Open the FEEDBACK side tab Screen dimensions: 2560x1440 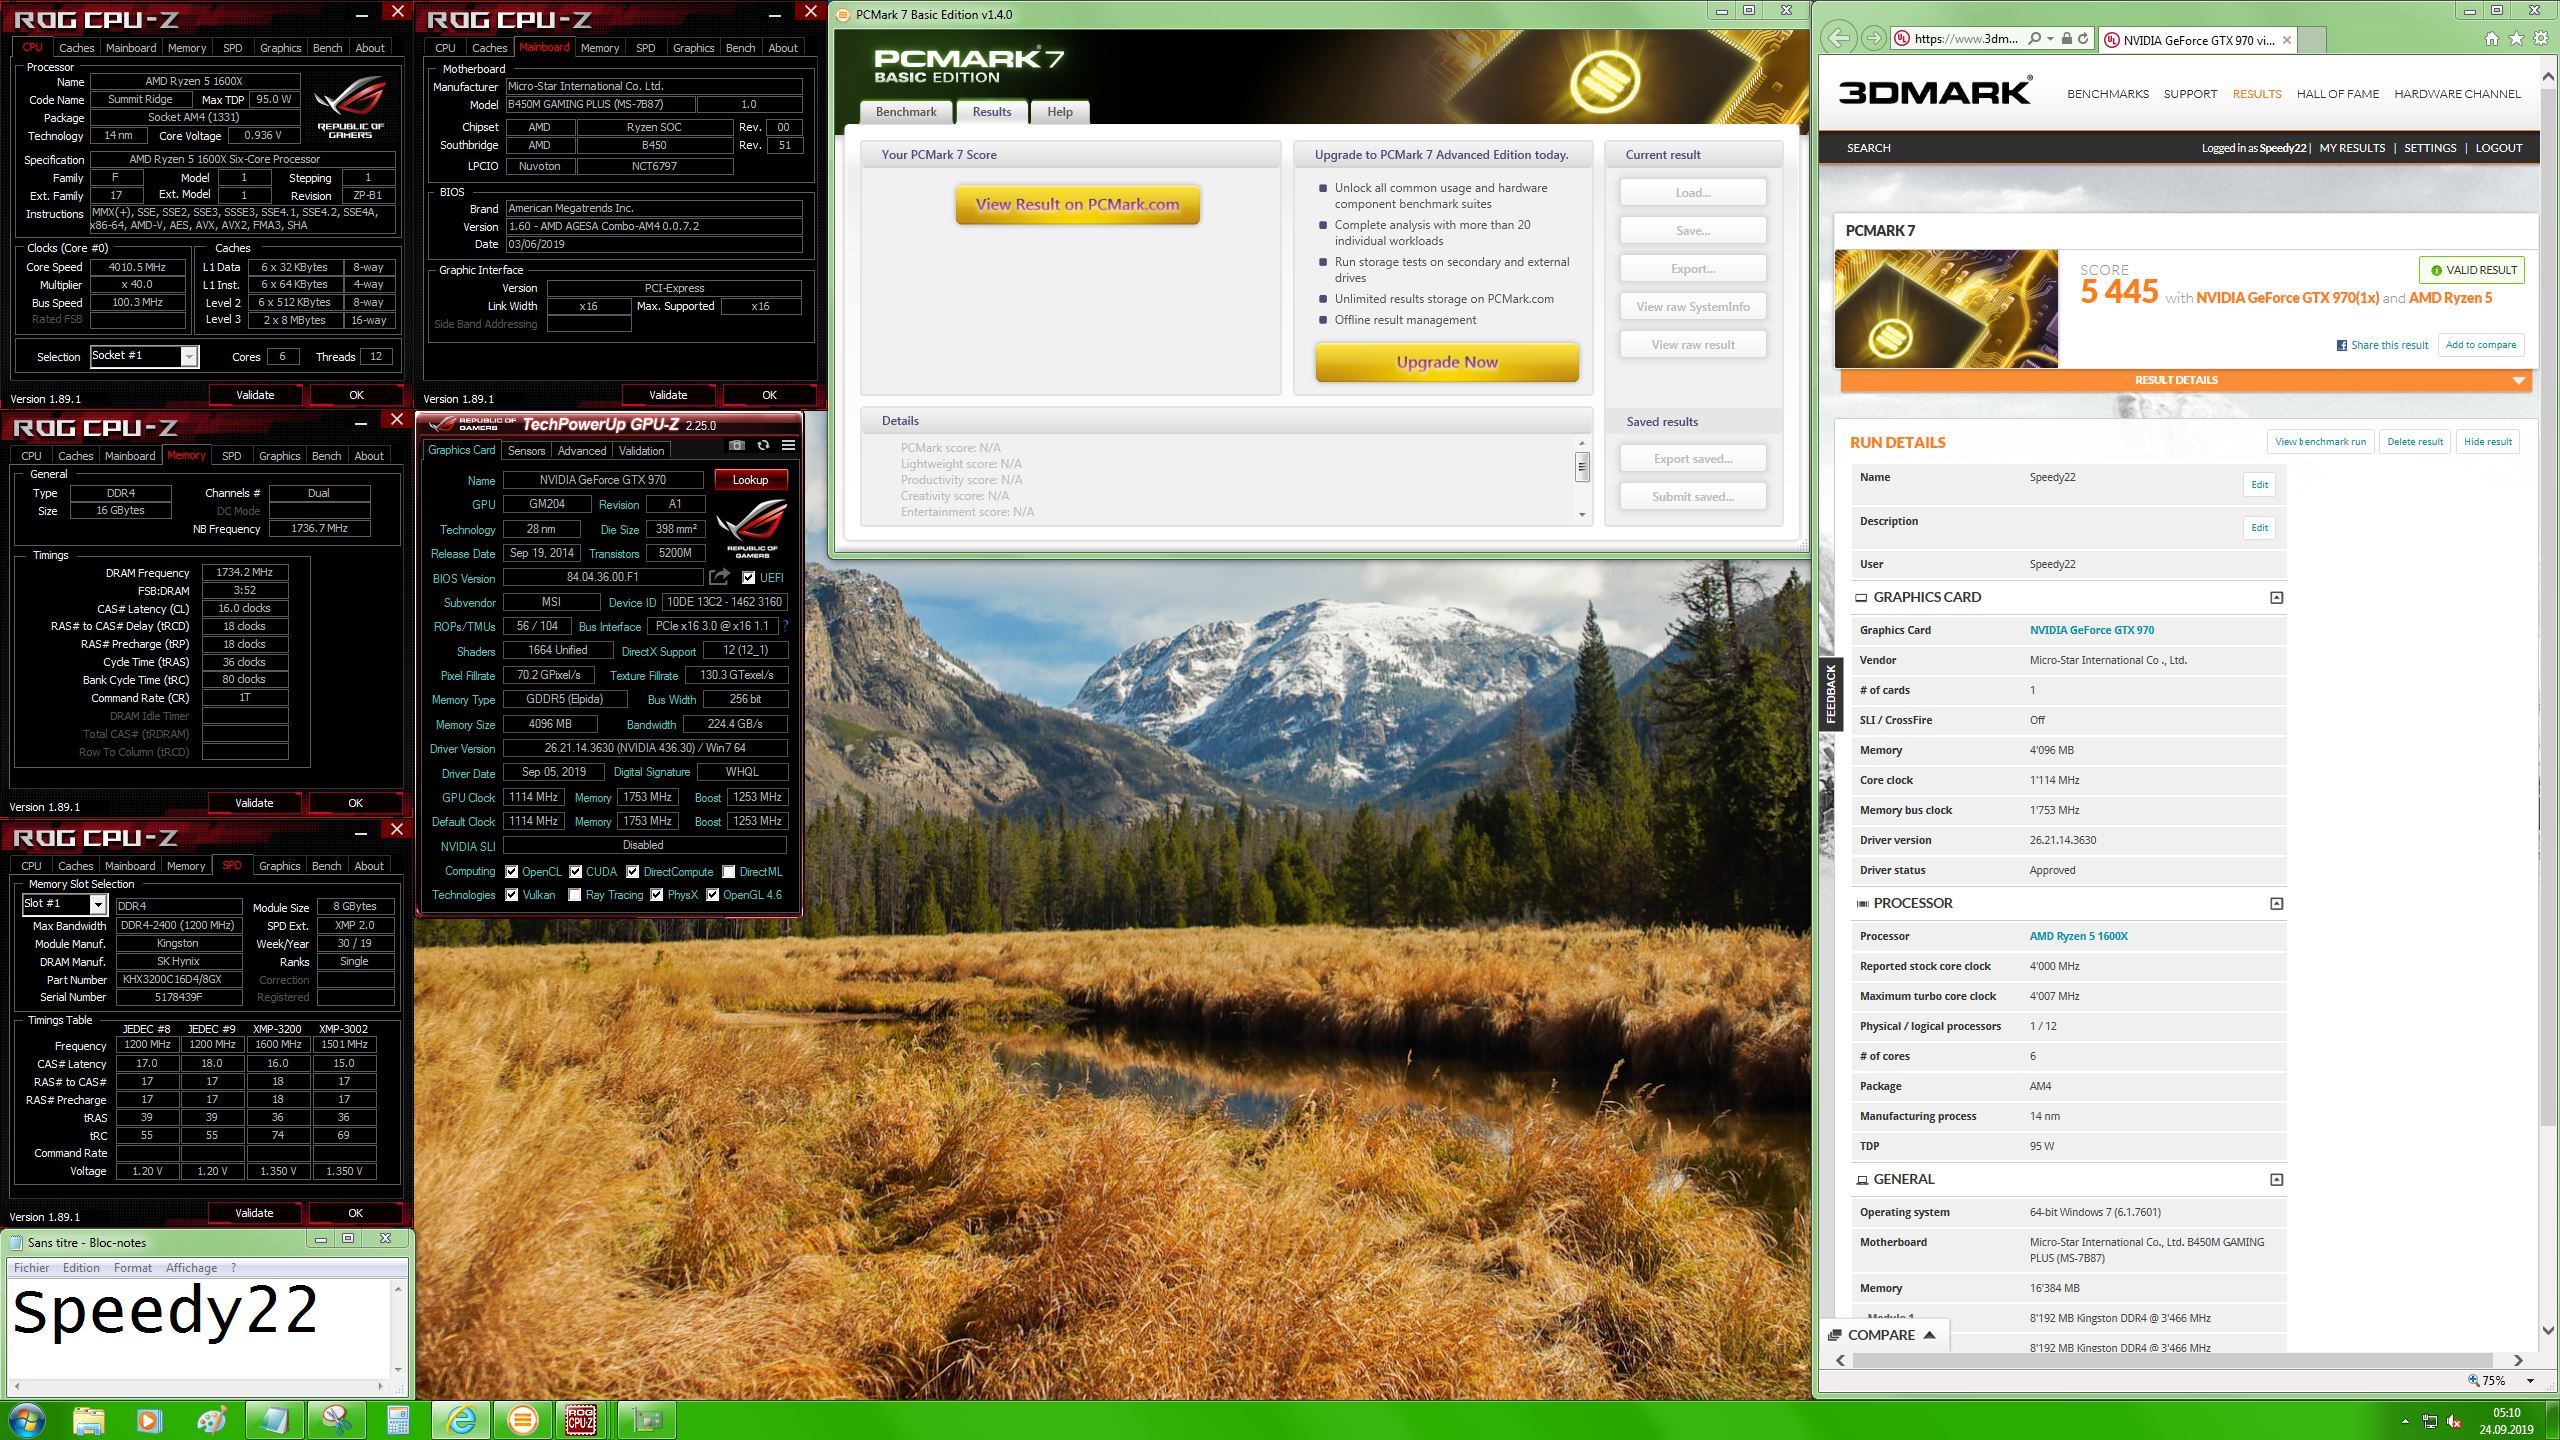point(1830,694)
